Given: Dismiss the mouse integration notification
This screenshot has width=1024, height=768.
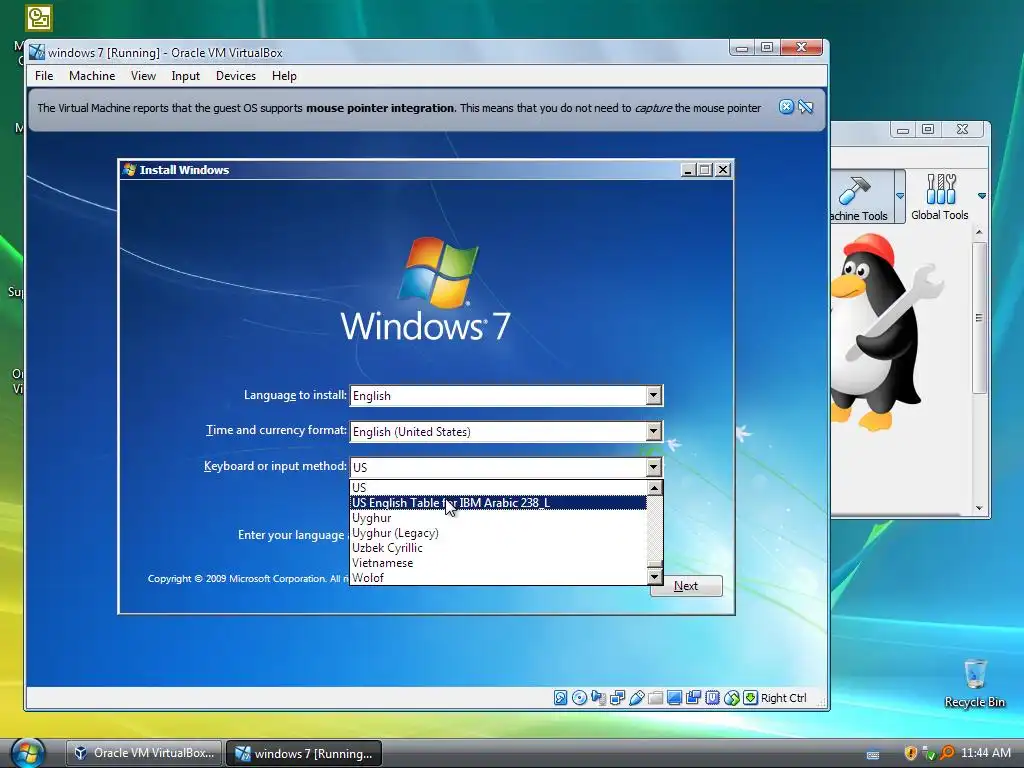Looking at the screenshot, I should pyautogui.click(x=786, y=107).
